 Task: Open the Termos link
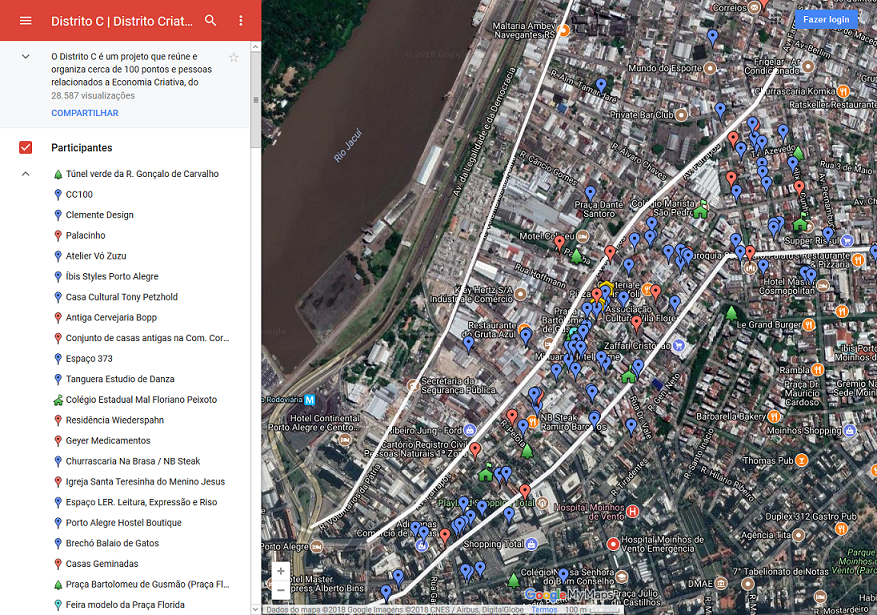544,610
